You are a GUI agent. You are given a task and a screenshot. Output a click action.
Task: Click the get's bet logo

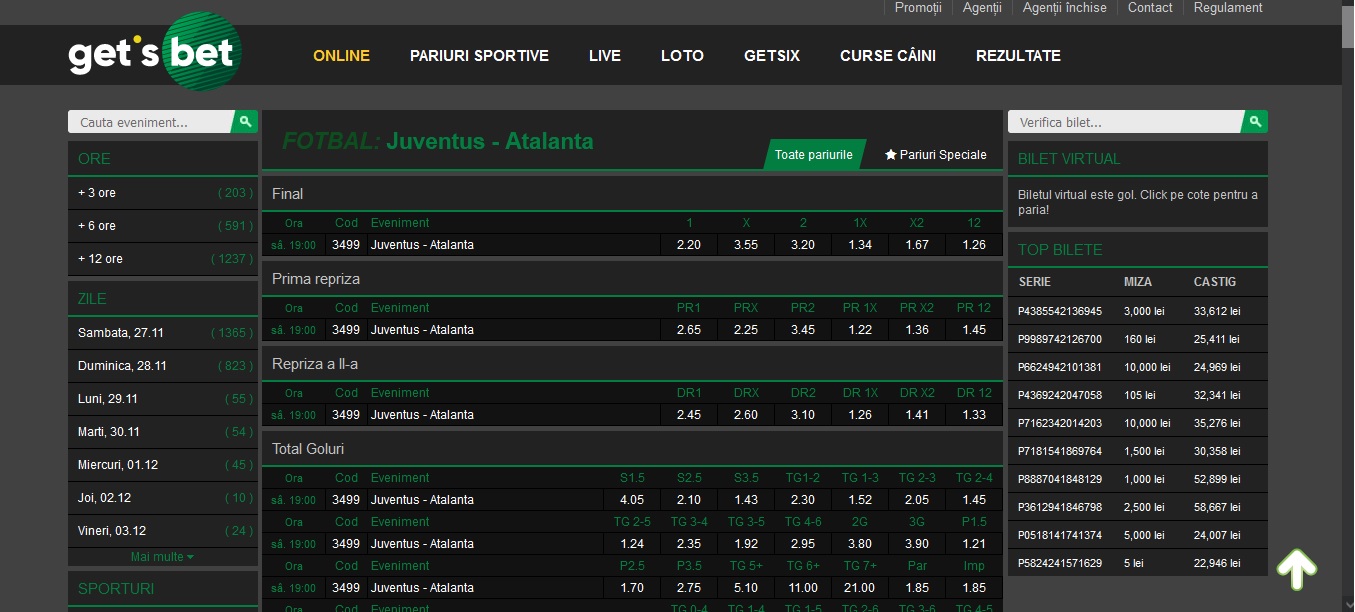coord(155,52)
